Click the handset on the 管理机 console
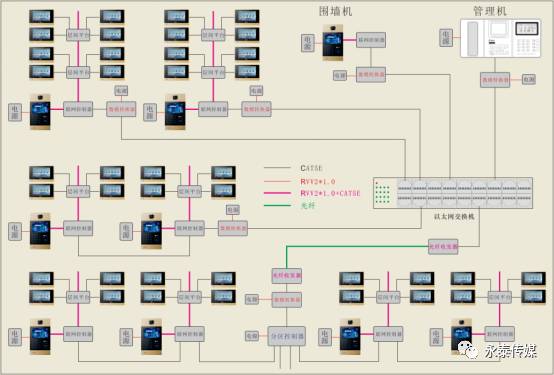The image size is (554, 375). (x=472, y=39)
